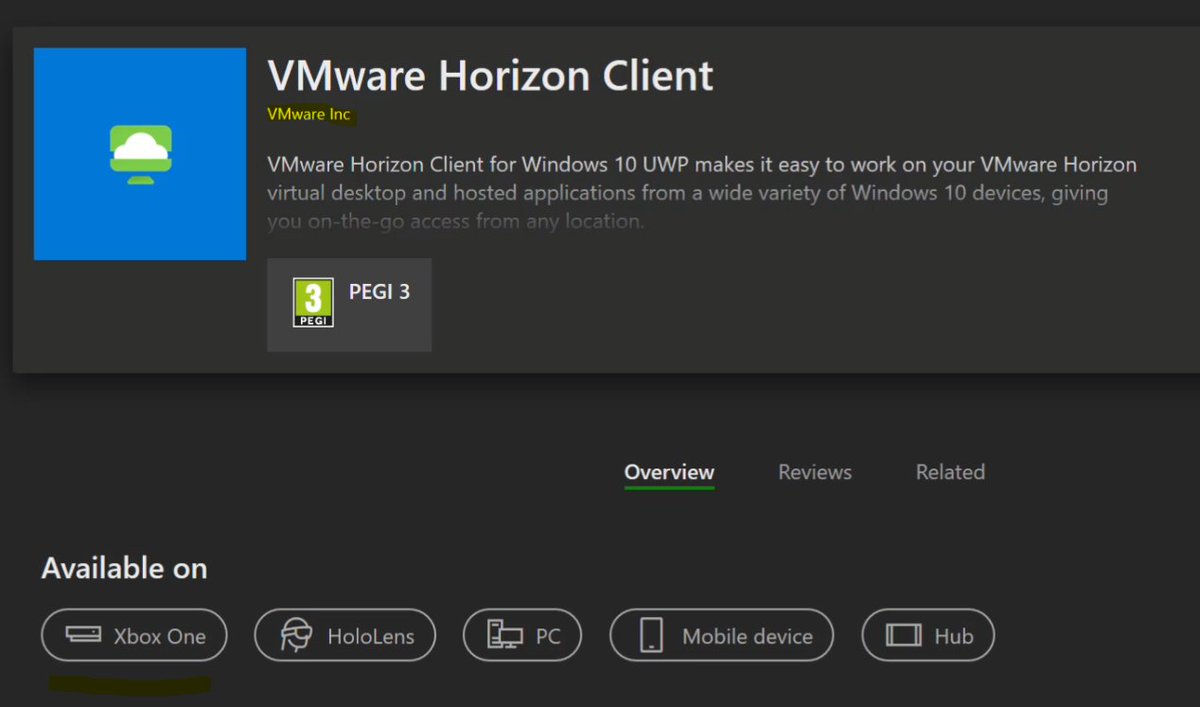The height and width of the screenshot is (707, 1200).
Task: Click the Available on heading
Action: [x=124, y=568]
